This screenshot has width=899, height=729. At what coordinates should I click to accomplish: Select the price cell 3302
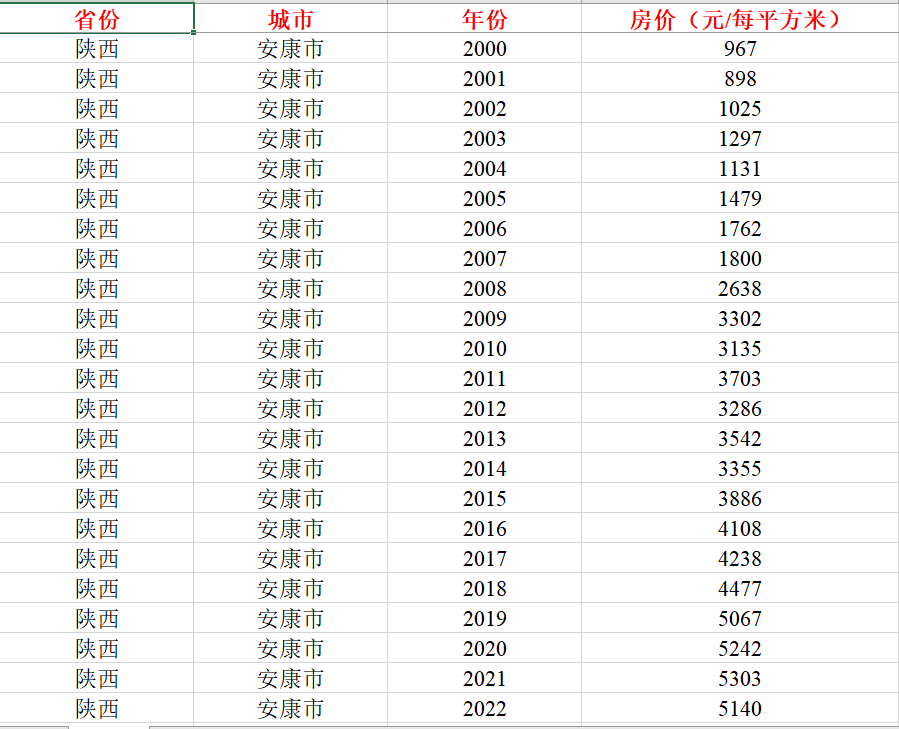(740, 318)
